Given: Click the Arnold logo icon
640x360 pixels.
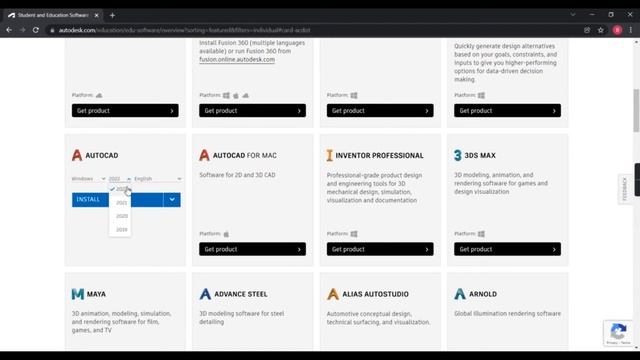Looking at the screenshot, I should tap(460, 294).
